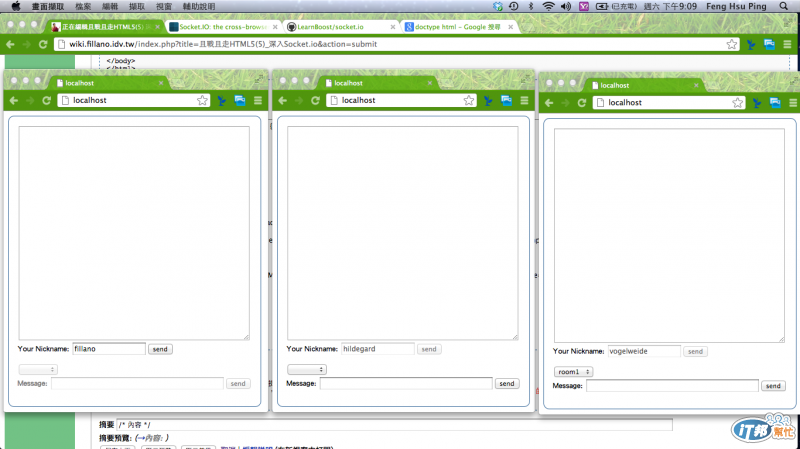The height and width of the screenshot is (449, 800).
Task: Open the room1 dropdown in vogelweide window
Action: tap(573, 372)
